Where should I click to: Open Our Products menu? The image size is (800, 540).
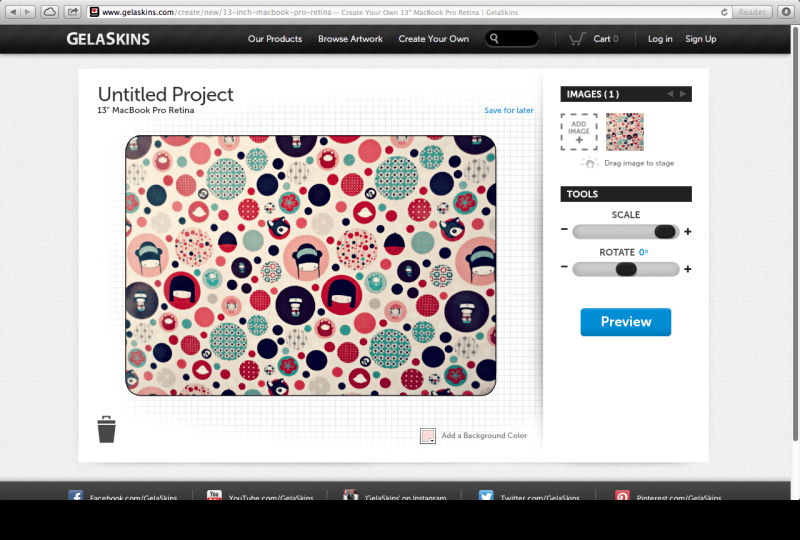point(274,39)
